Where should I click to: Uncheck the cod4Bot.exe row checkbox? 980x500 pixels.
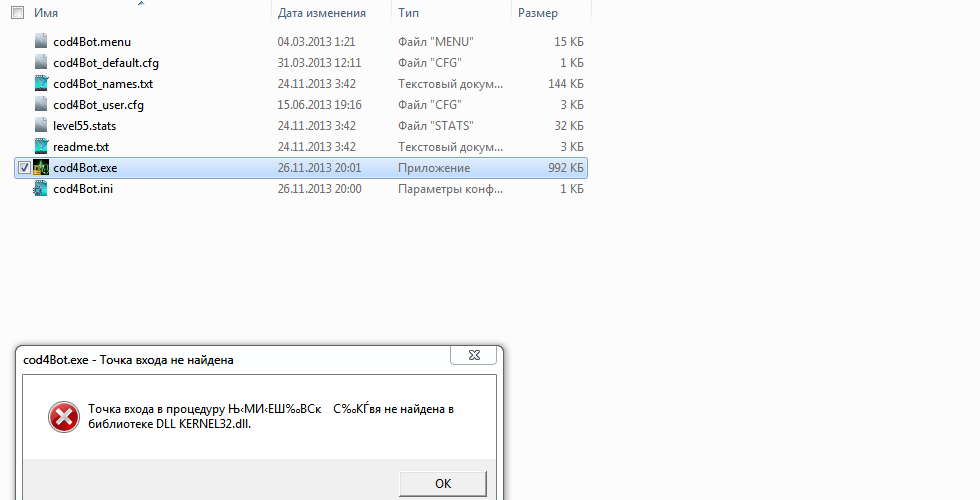pos(24,168)
